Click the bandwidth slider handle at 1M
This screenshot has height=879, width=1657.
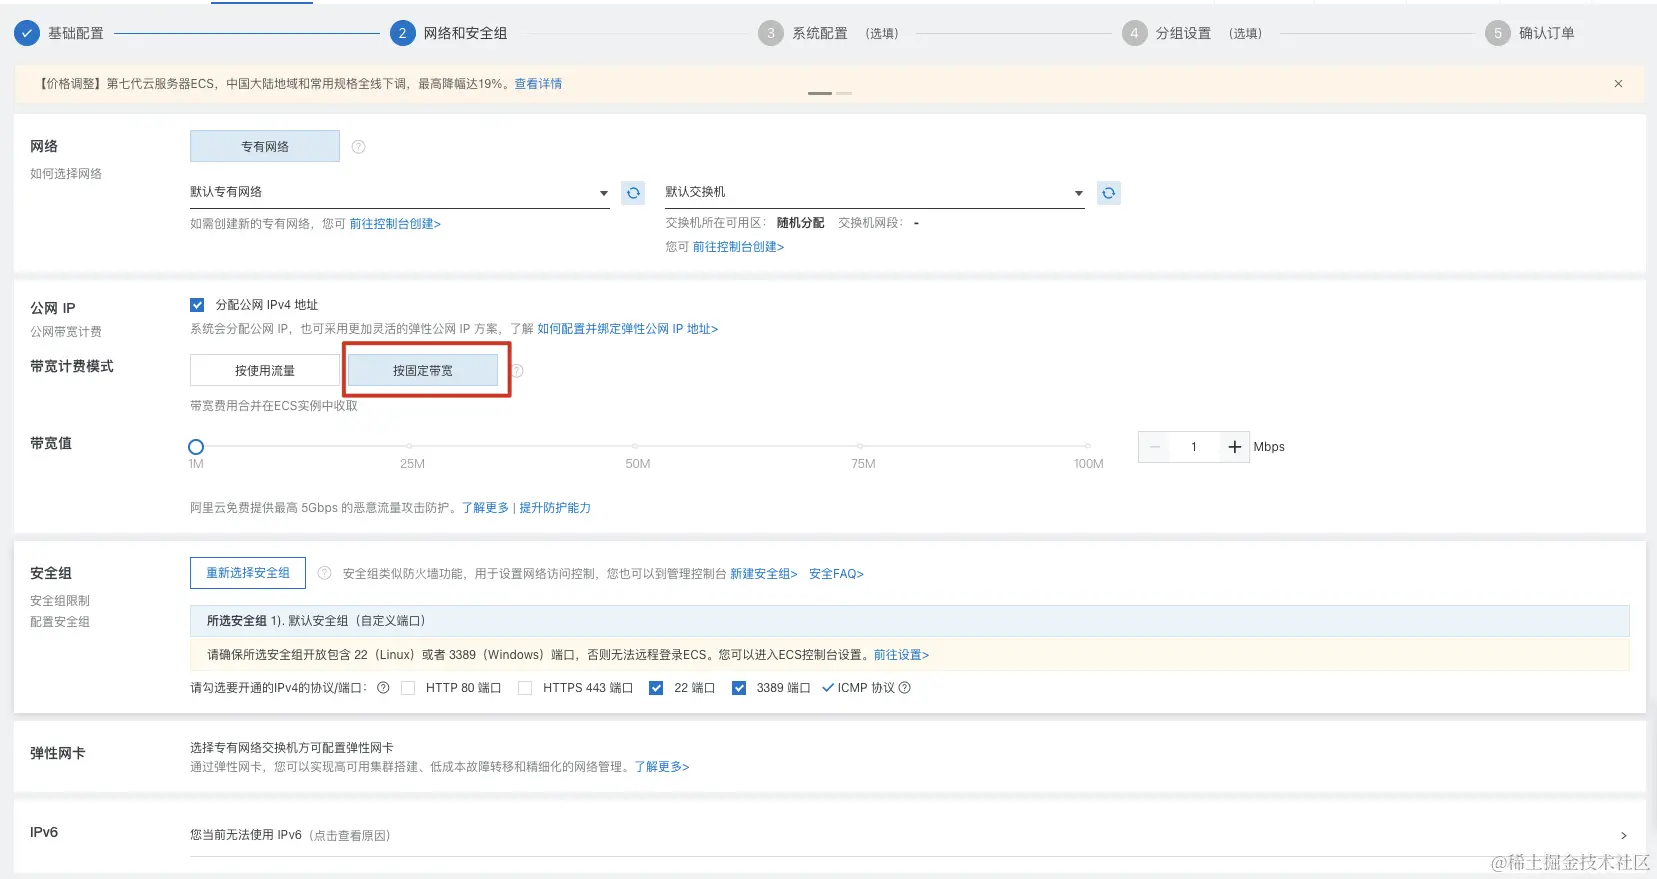pyautogui.click(x=196, y=447)
